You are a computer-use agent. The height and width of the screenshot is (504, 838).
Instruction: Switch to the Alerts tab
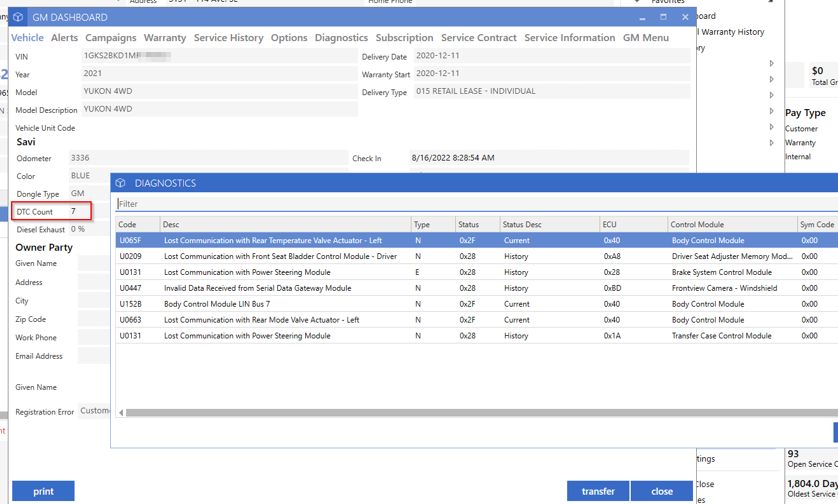click(64, 37)
